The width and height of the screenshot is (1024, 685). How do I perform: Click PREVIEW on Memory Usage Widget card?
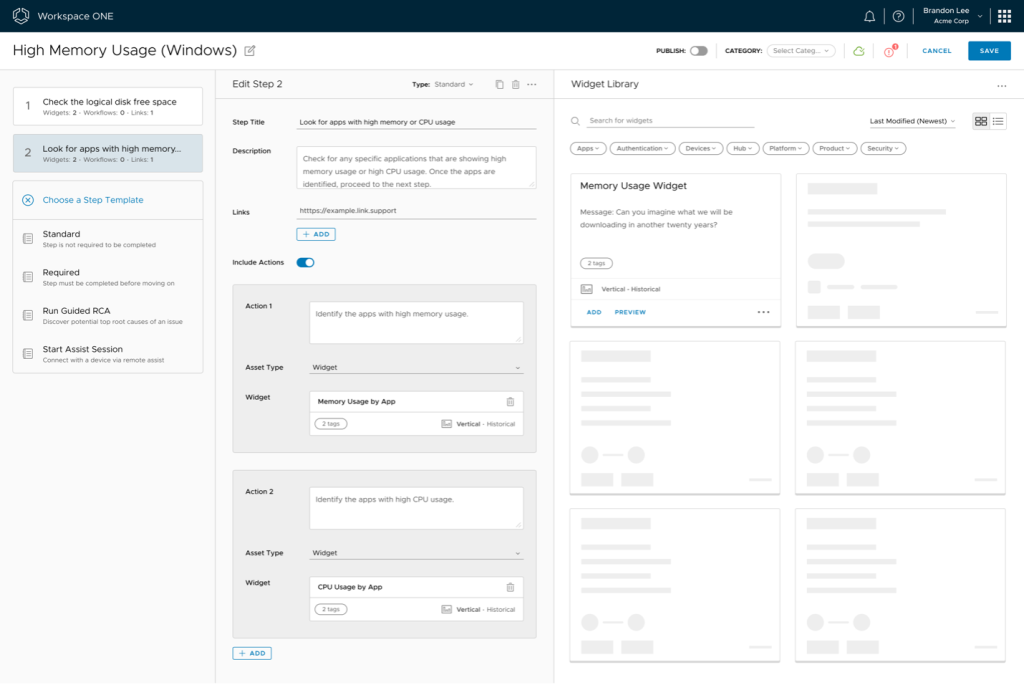(630, 312)
